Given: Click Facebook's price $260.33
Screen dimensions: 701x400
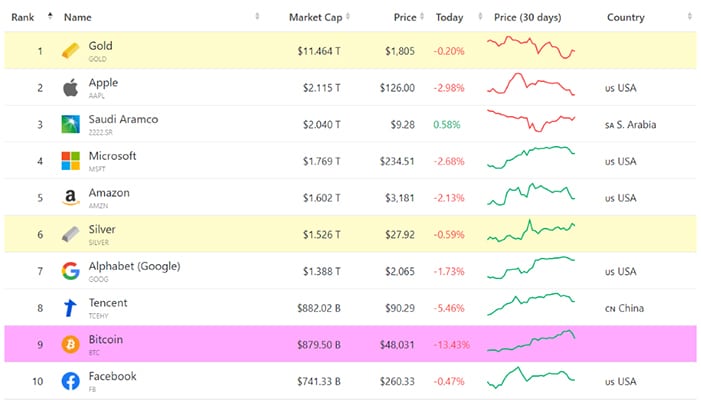Looking at the screenshot, I should tap(397, 382).
